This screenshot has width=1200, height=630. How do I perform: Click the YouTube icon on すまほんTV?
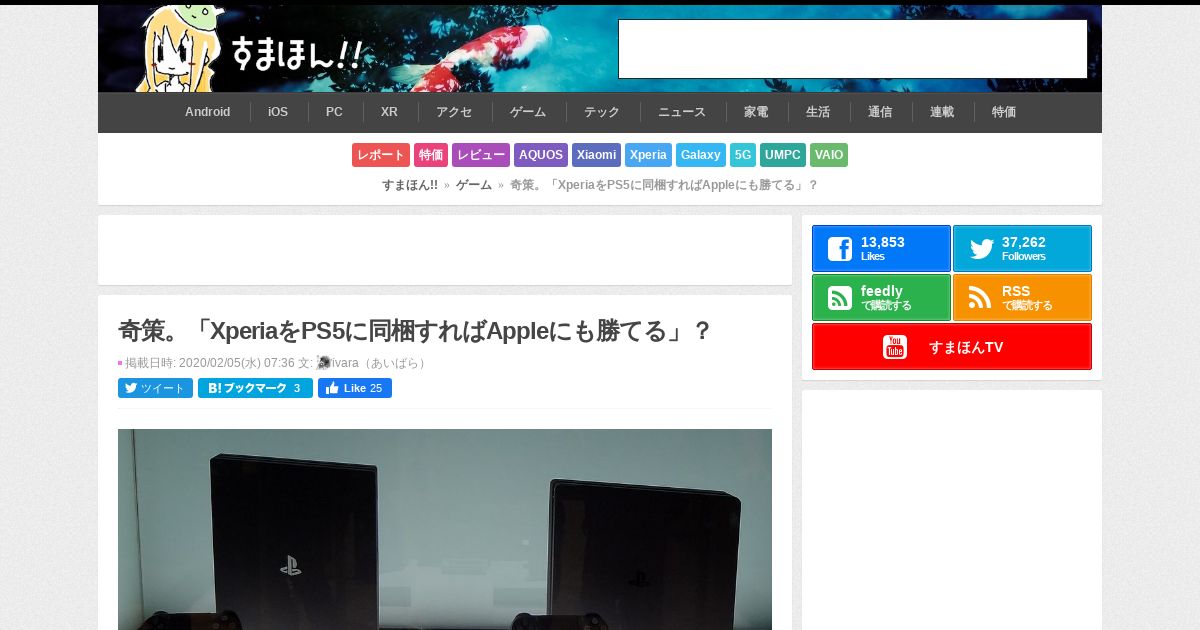(x=895, y=347)
